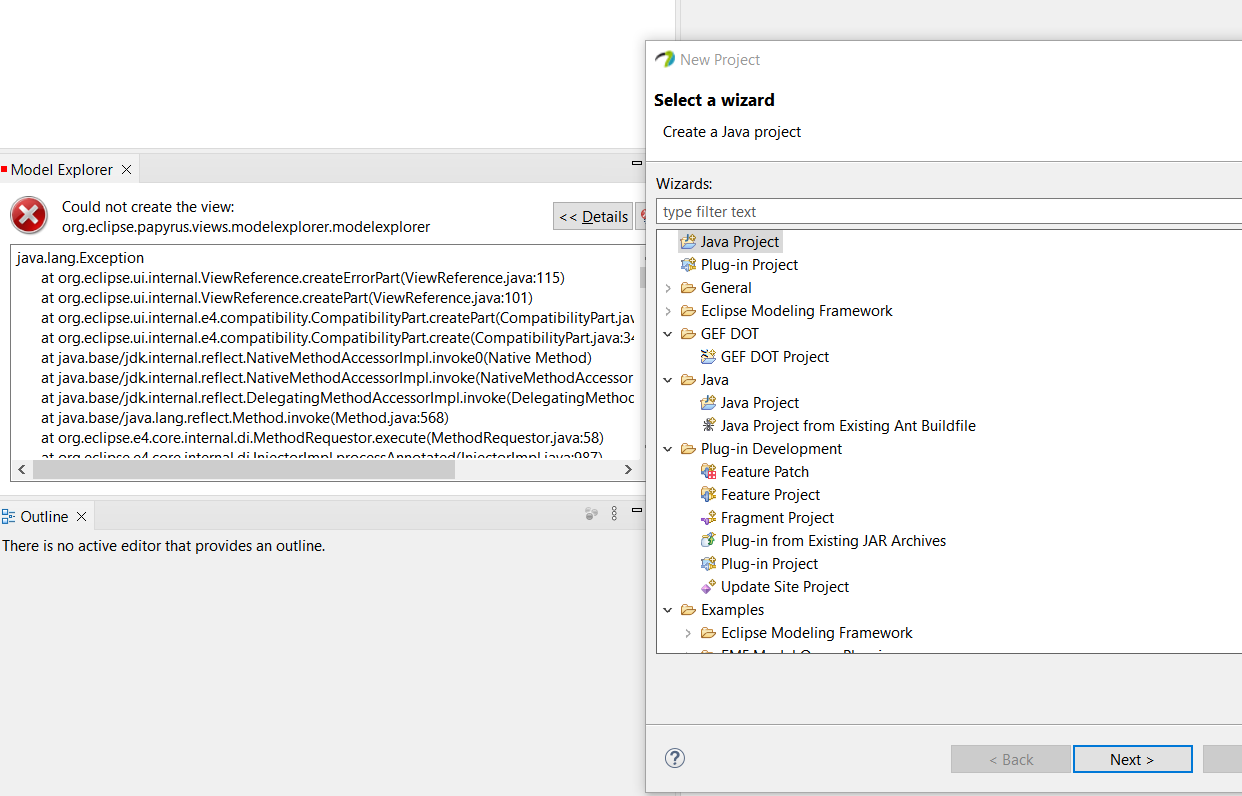Choose the Feature Project wizard icon

[708, 495]
